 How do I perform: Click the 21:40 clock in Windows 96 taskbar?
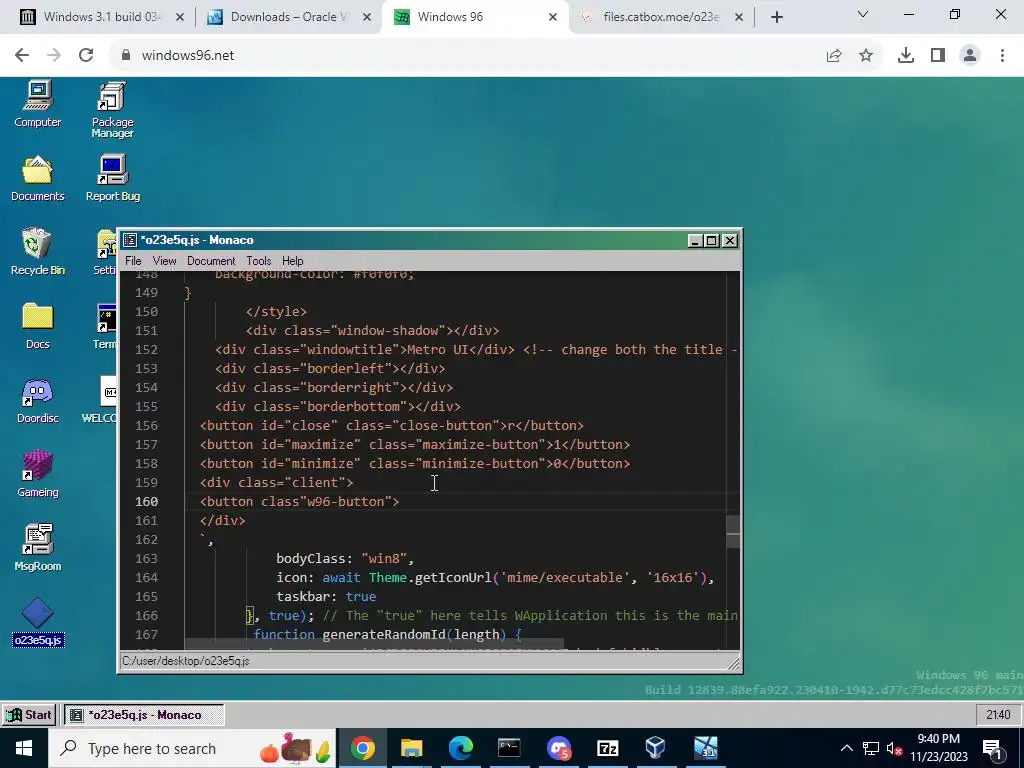coord(998,714)
